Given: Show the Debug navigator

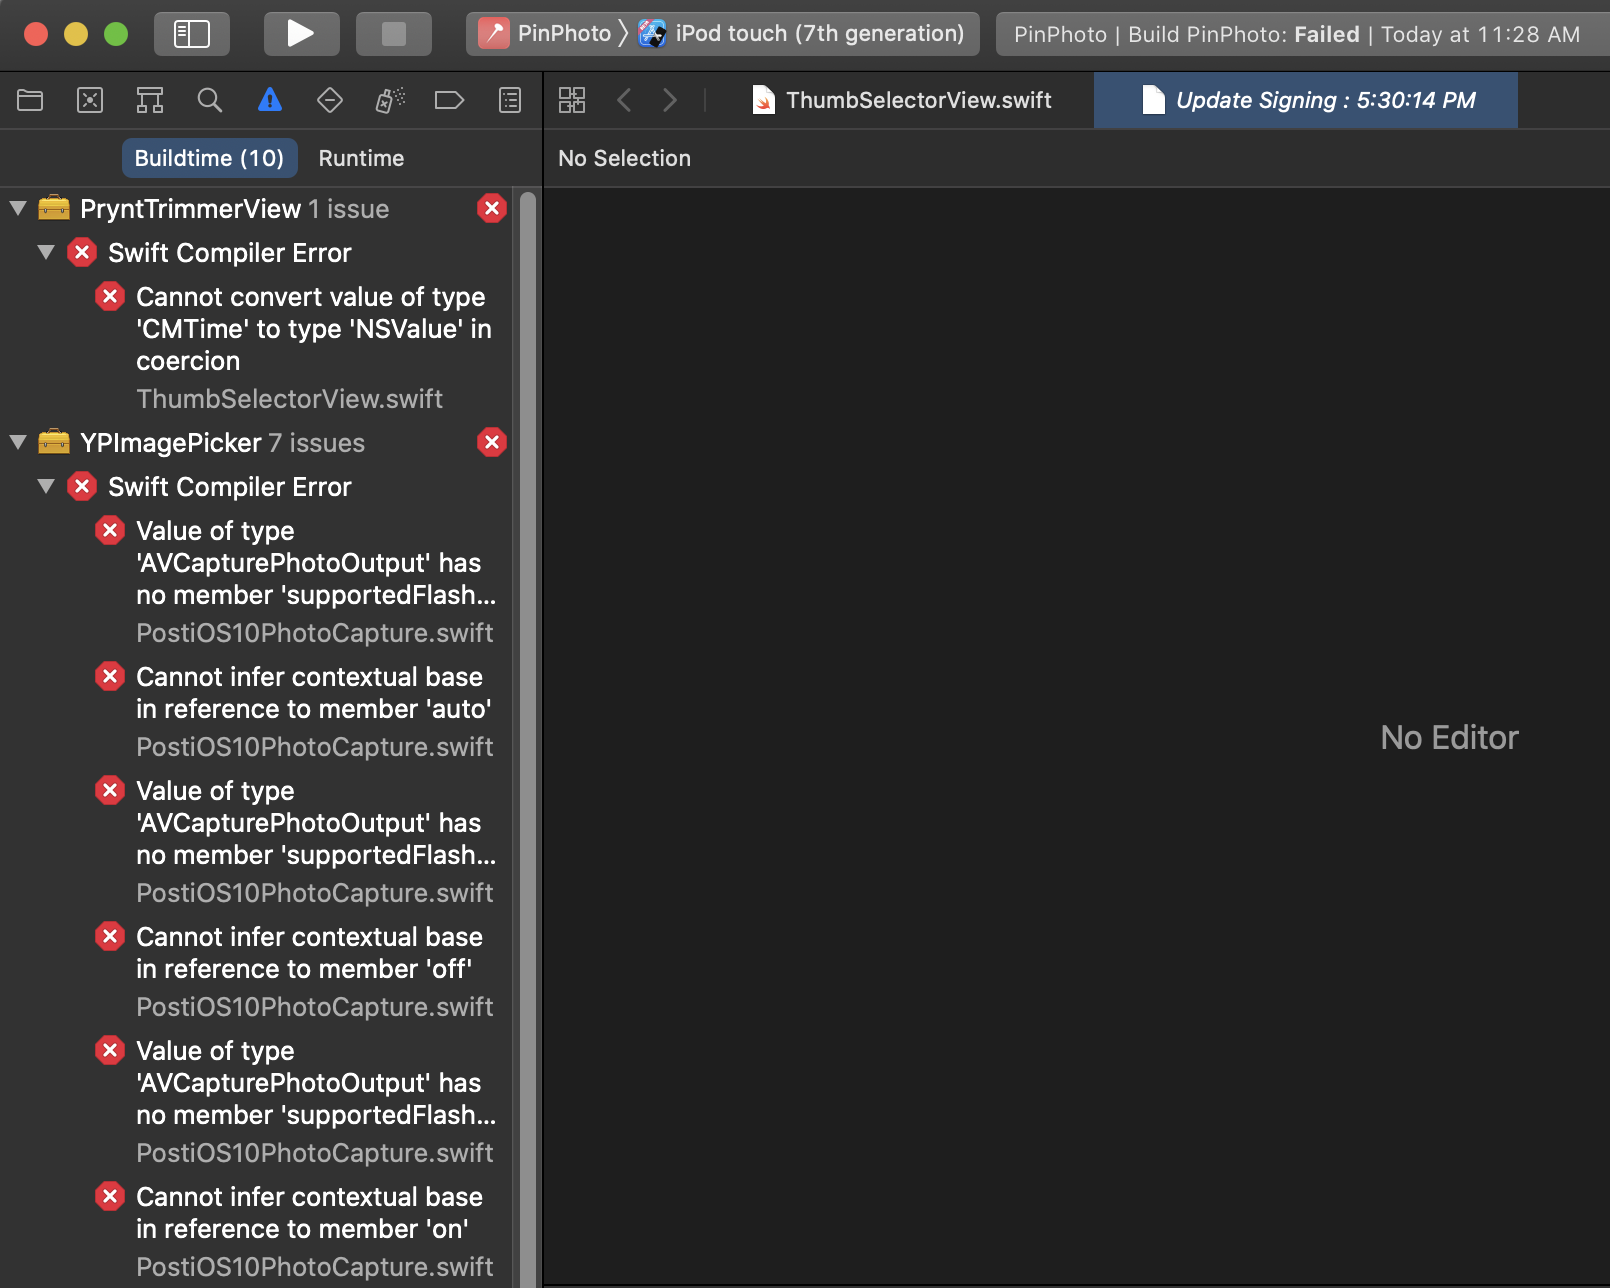Looking at the screenshot, I should (x=390, y=100).
